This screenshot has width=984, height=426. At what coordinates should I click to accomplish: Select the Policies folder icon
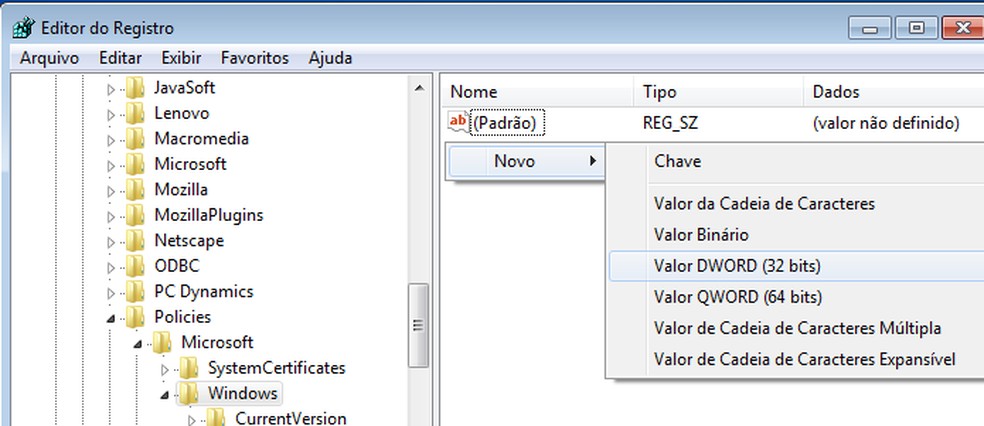[135, 317]
